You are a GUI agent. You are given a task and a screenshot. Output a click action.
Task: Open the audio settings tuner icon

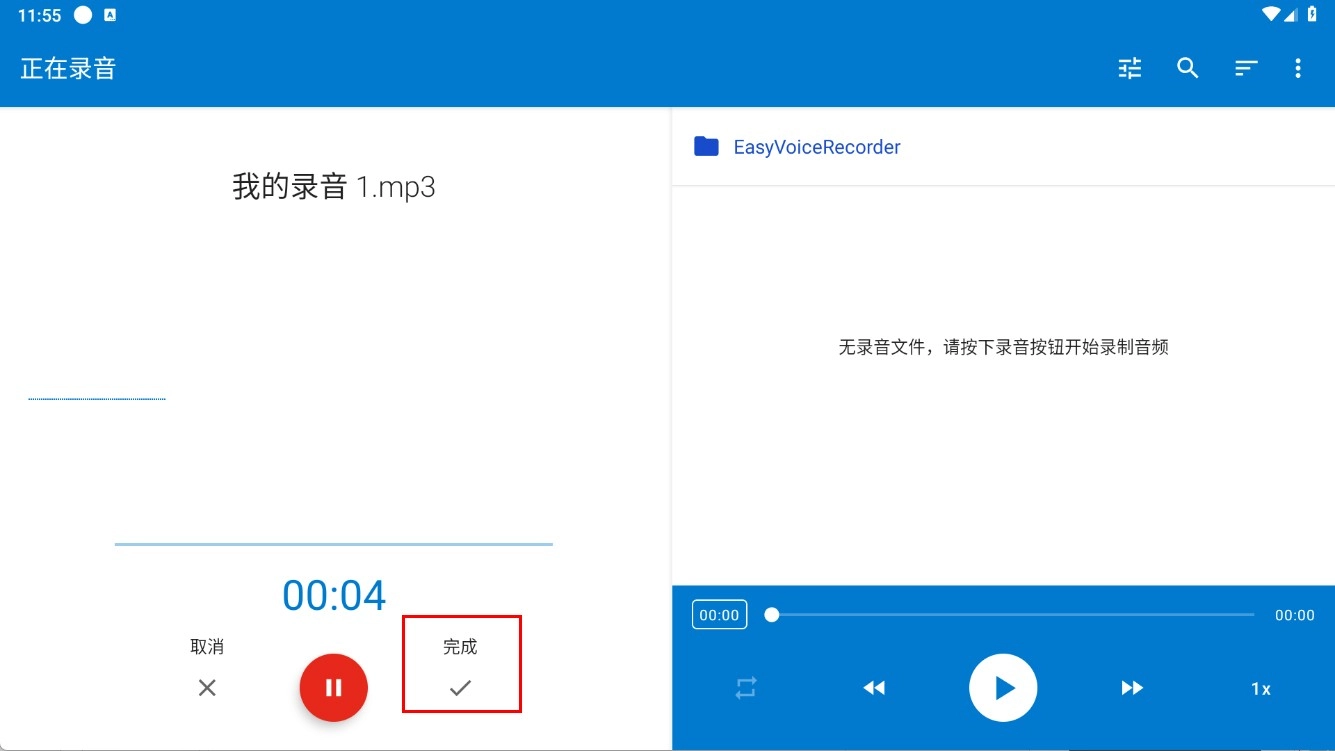[x=1130, y=68]
